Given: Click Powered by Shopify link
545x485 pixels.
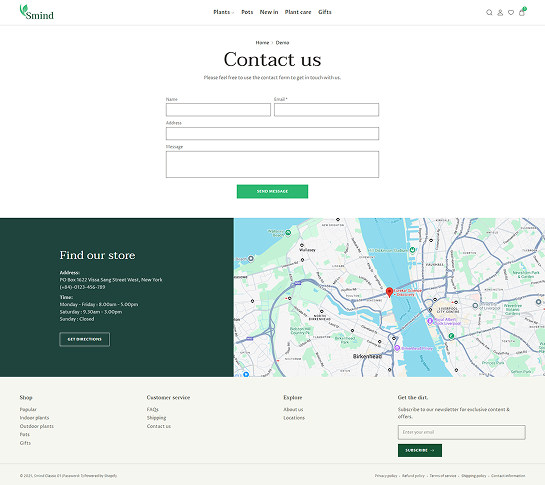Looking at the screenshot, I should (101, 476).
